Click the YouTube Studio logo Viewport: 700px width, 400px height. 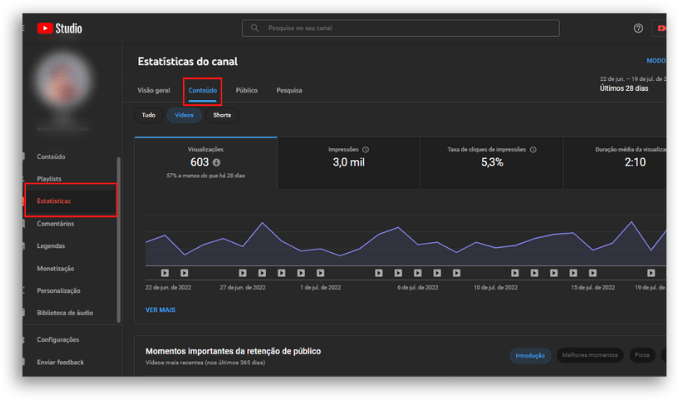[x=60, y=29]
